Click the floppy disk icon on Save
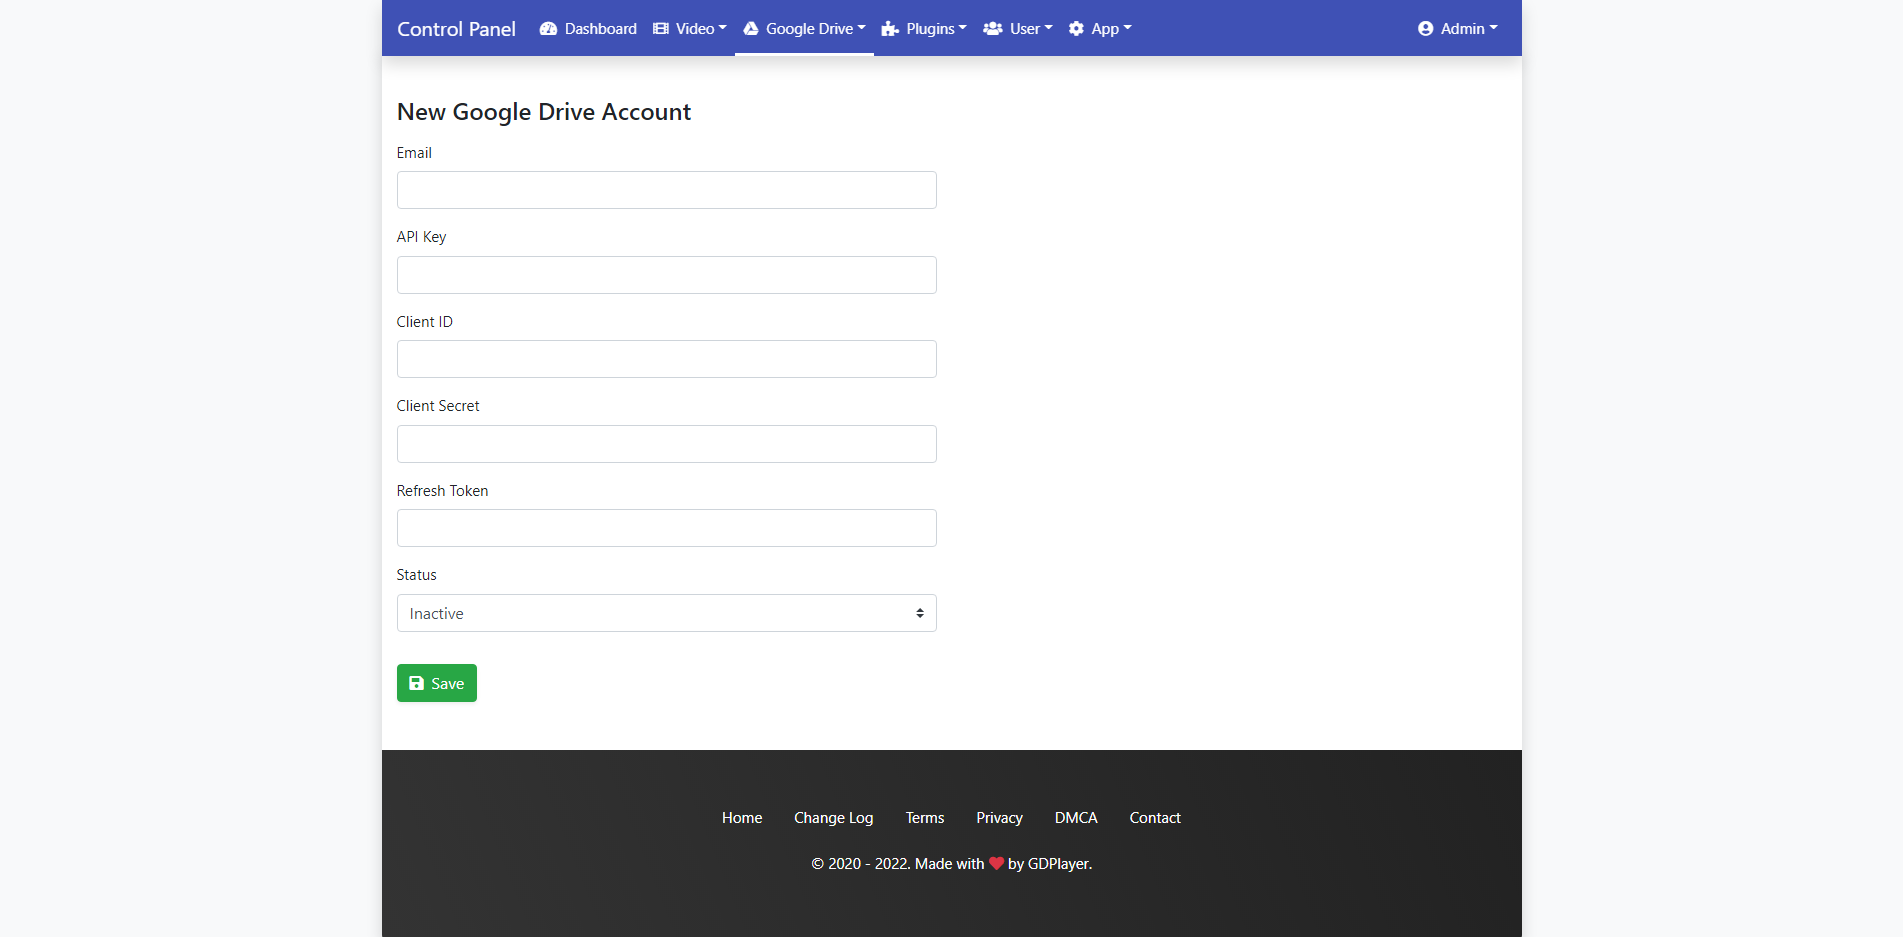 [x=417, y=683]
